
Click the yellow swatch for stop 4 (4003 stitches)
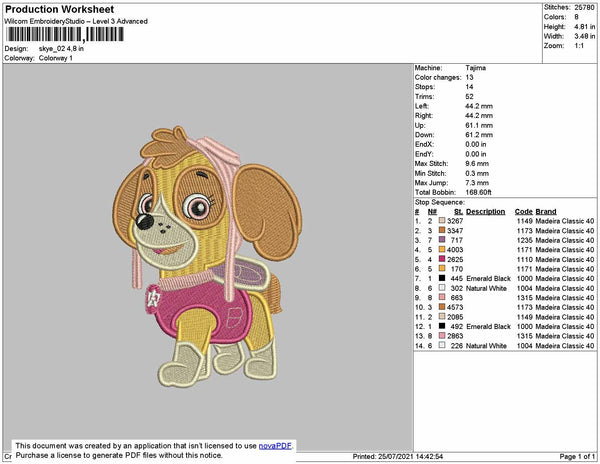[x=442, y=249]
